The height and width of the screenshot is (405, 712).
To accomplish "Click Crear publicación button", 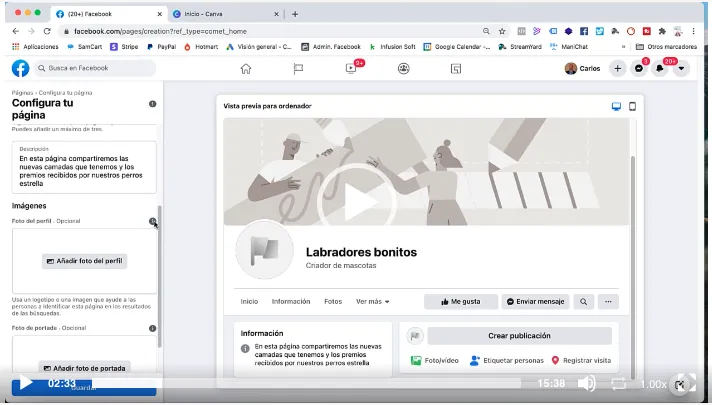I will click(519, 336).
